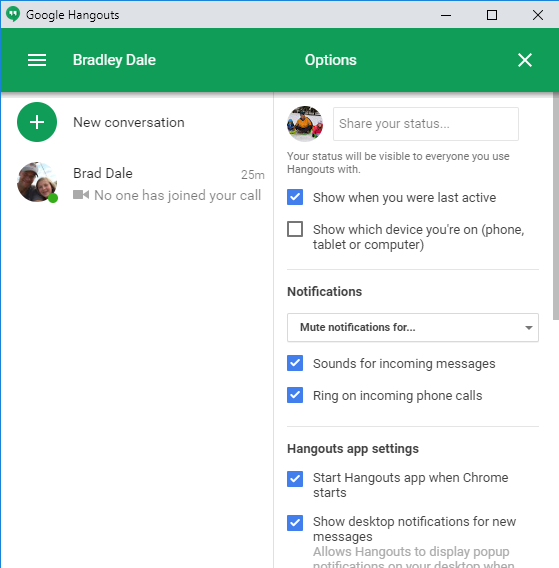The height and width of the screenshot is (568, 559).
Task: Uncheck Ring on incoming phone calls
Action: (x=295, y=395)
